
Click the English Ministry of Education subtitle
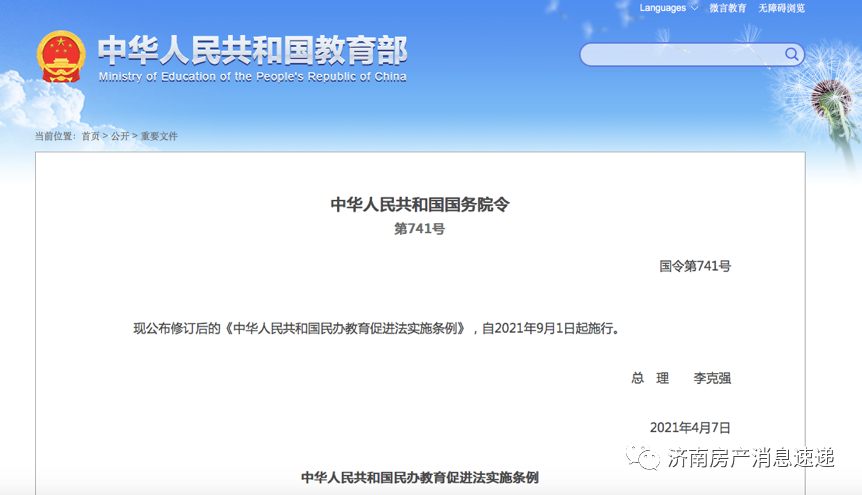coord(252,77)
